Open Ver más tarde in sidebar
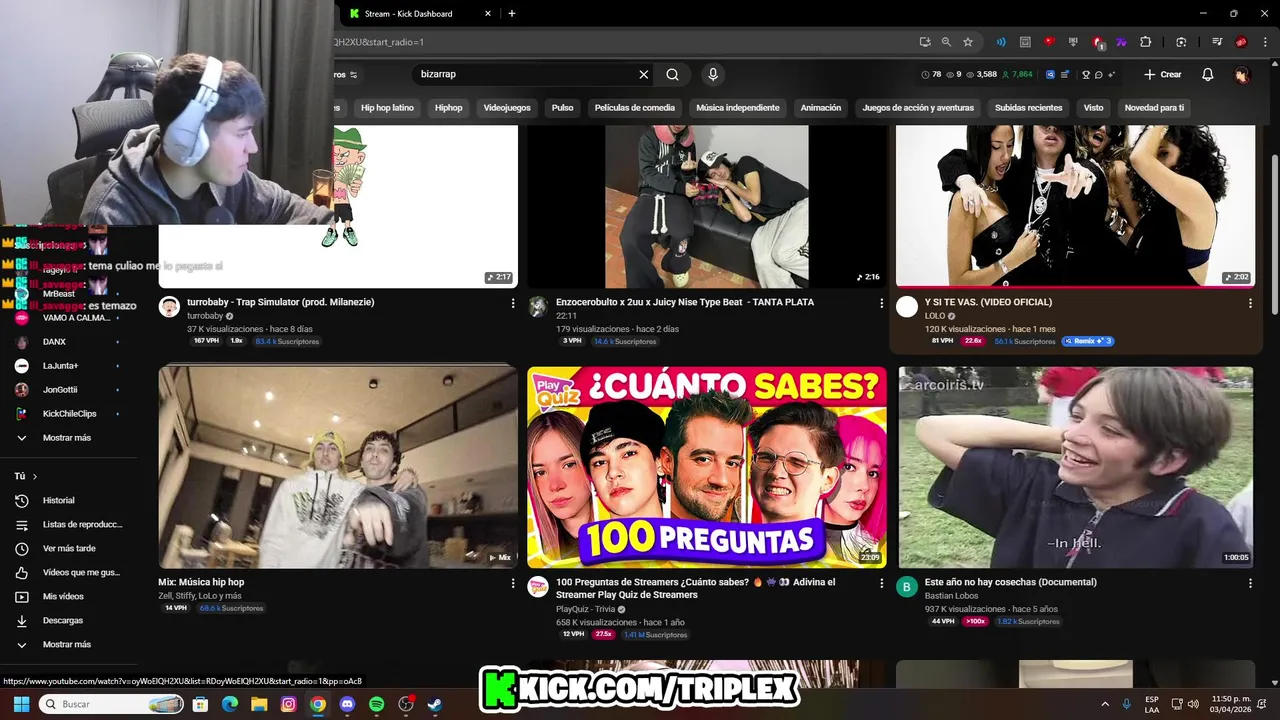Image resolution: width=1280 pixels, height=720 pixels. pos(70,548)
